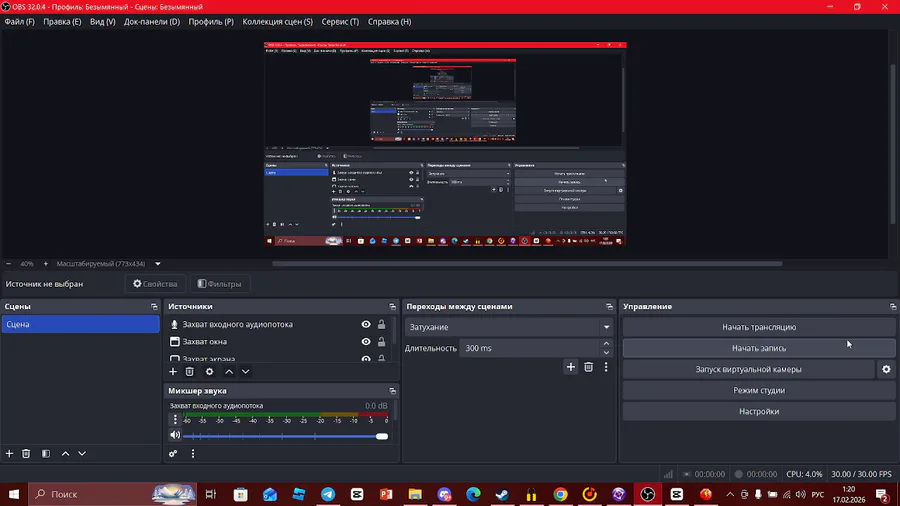Toggle visibility of Захват входного аудиопотока
Viewport: 900px width, 506px height.
tap(366, 324)
